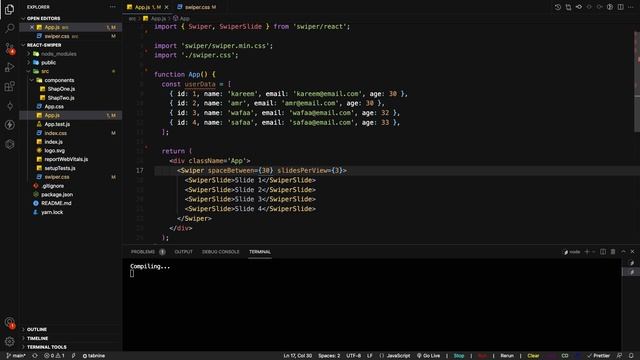This screenshot has height=360, width=640.
Task: Collapse the REACT-SWIPER project section
Action: click(x=44, y=45)
